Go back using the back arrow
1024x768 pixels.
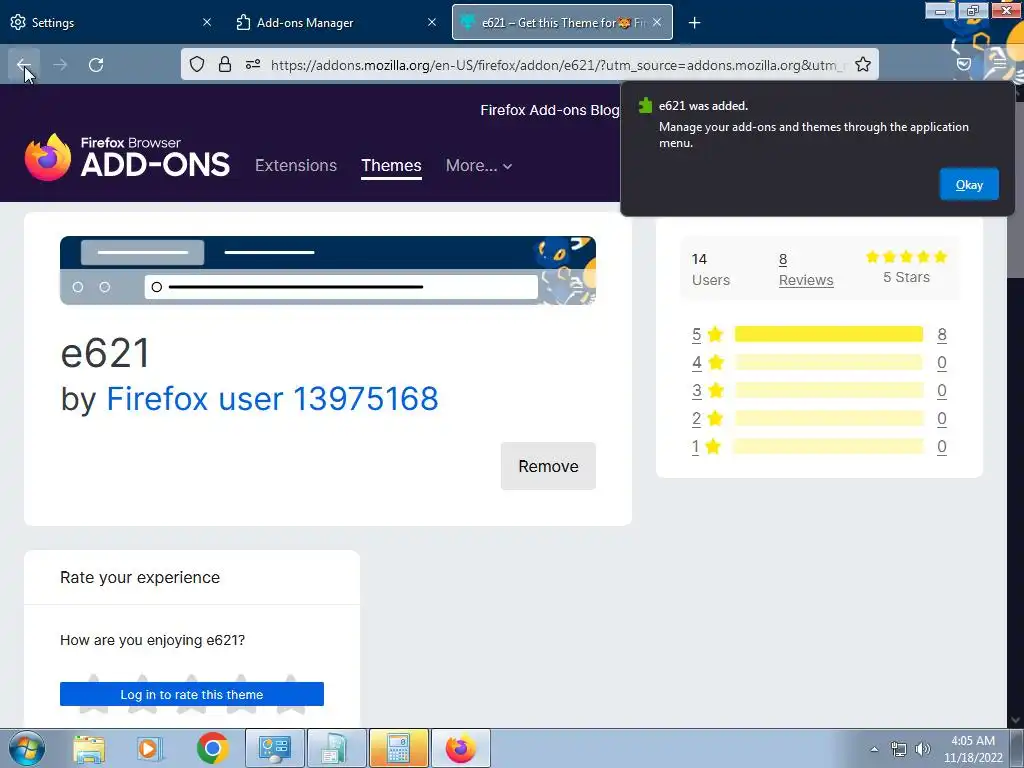pyautogui.click(x=24, y=65)
